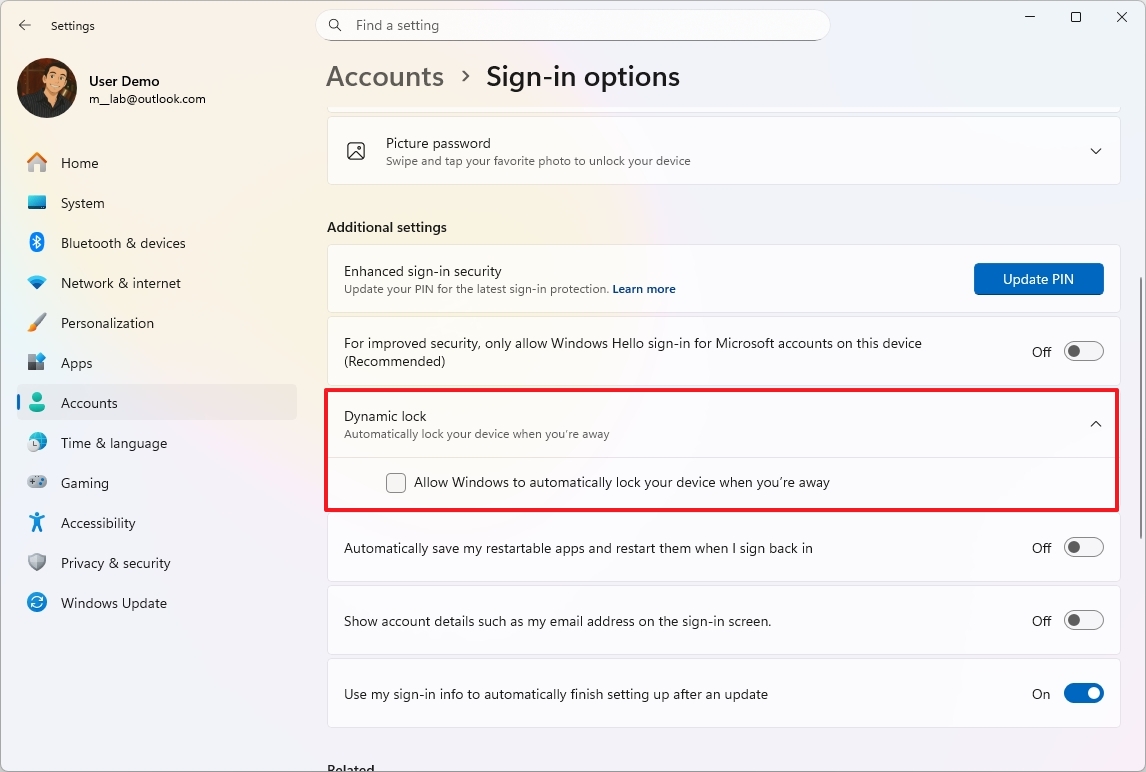Click the Network & internet globe icon
This screenshot has height=772, width=1146.
[37, 283]
